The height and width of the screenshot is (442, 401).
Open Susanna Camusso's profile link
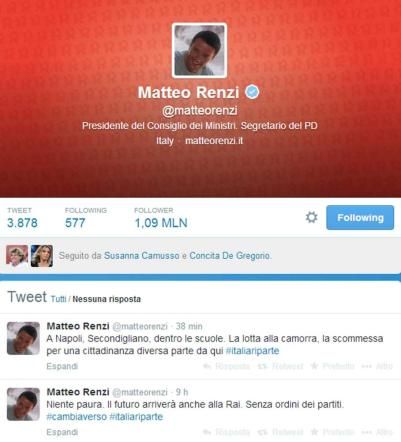click(x=142, y=256)
